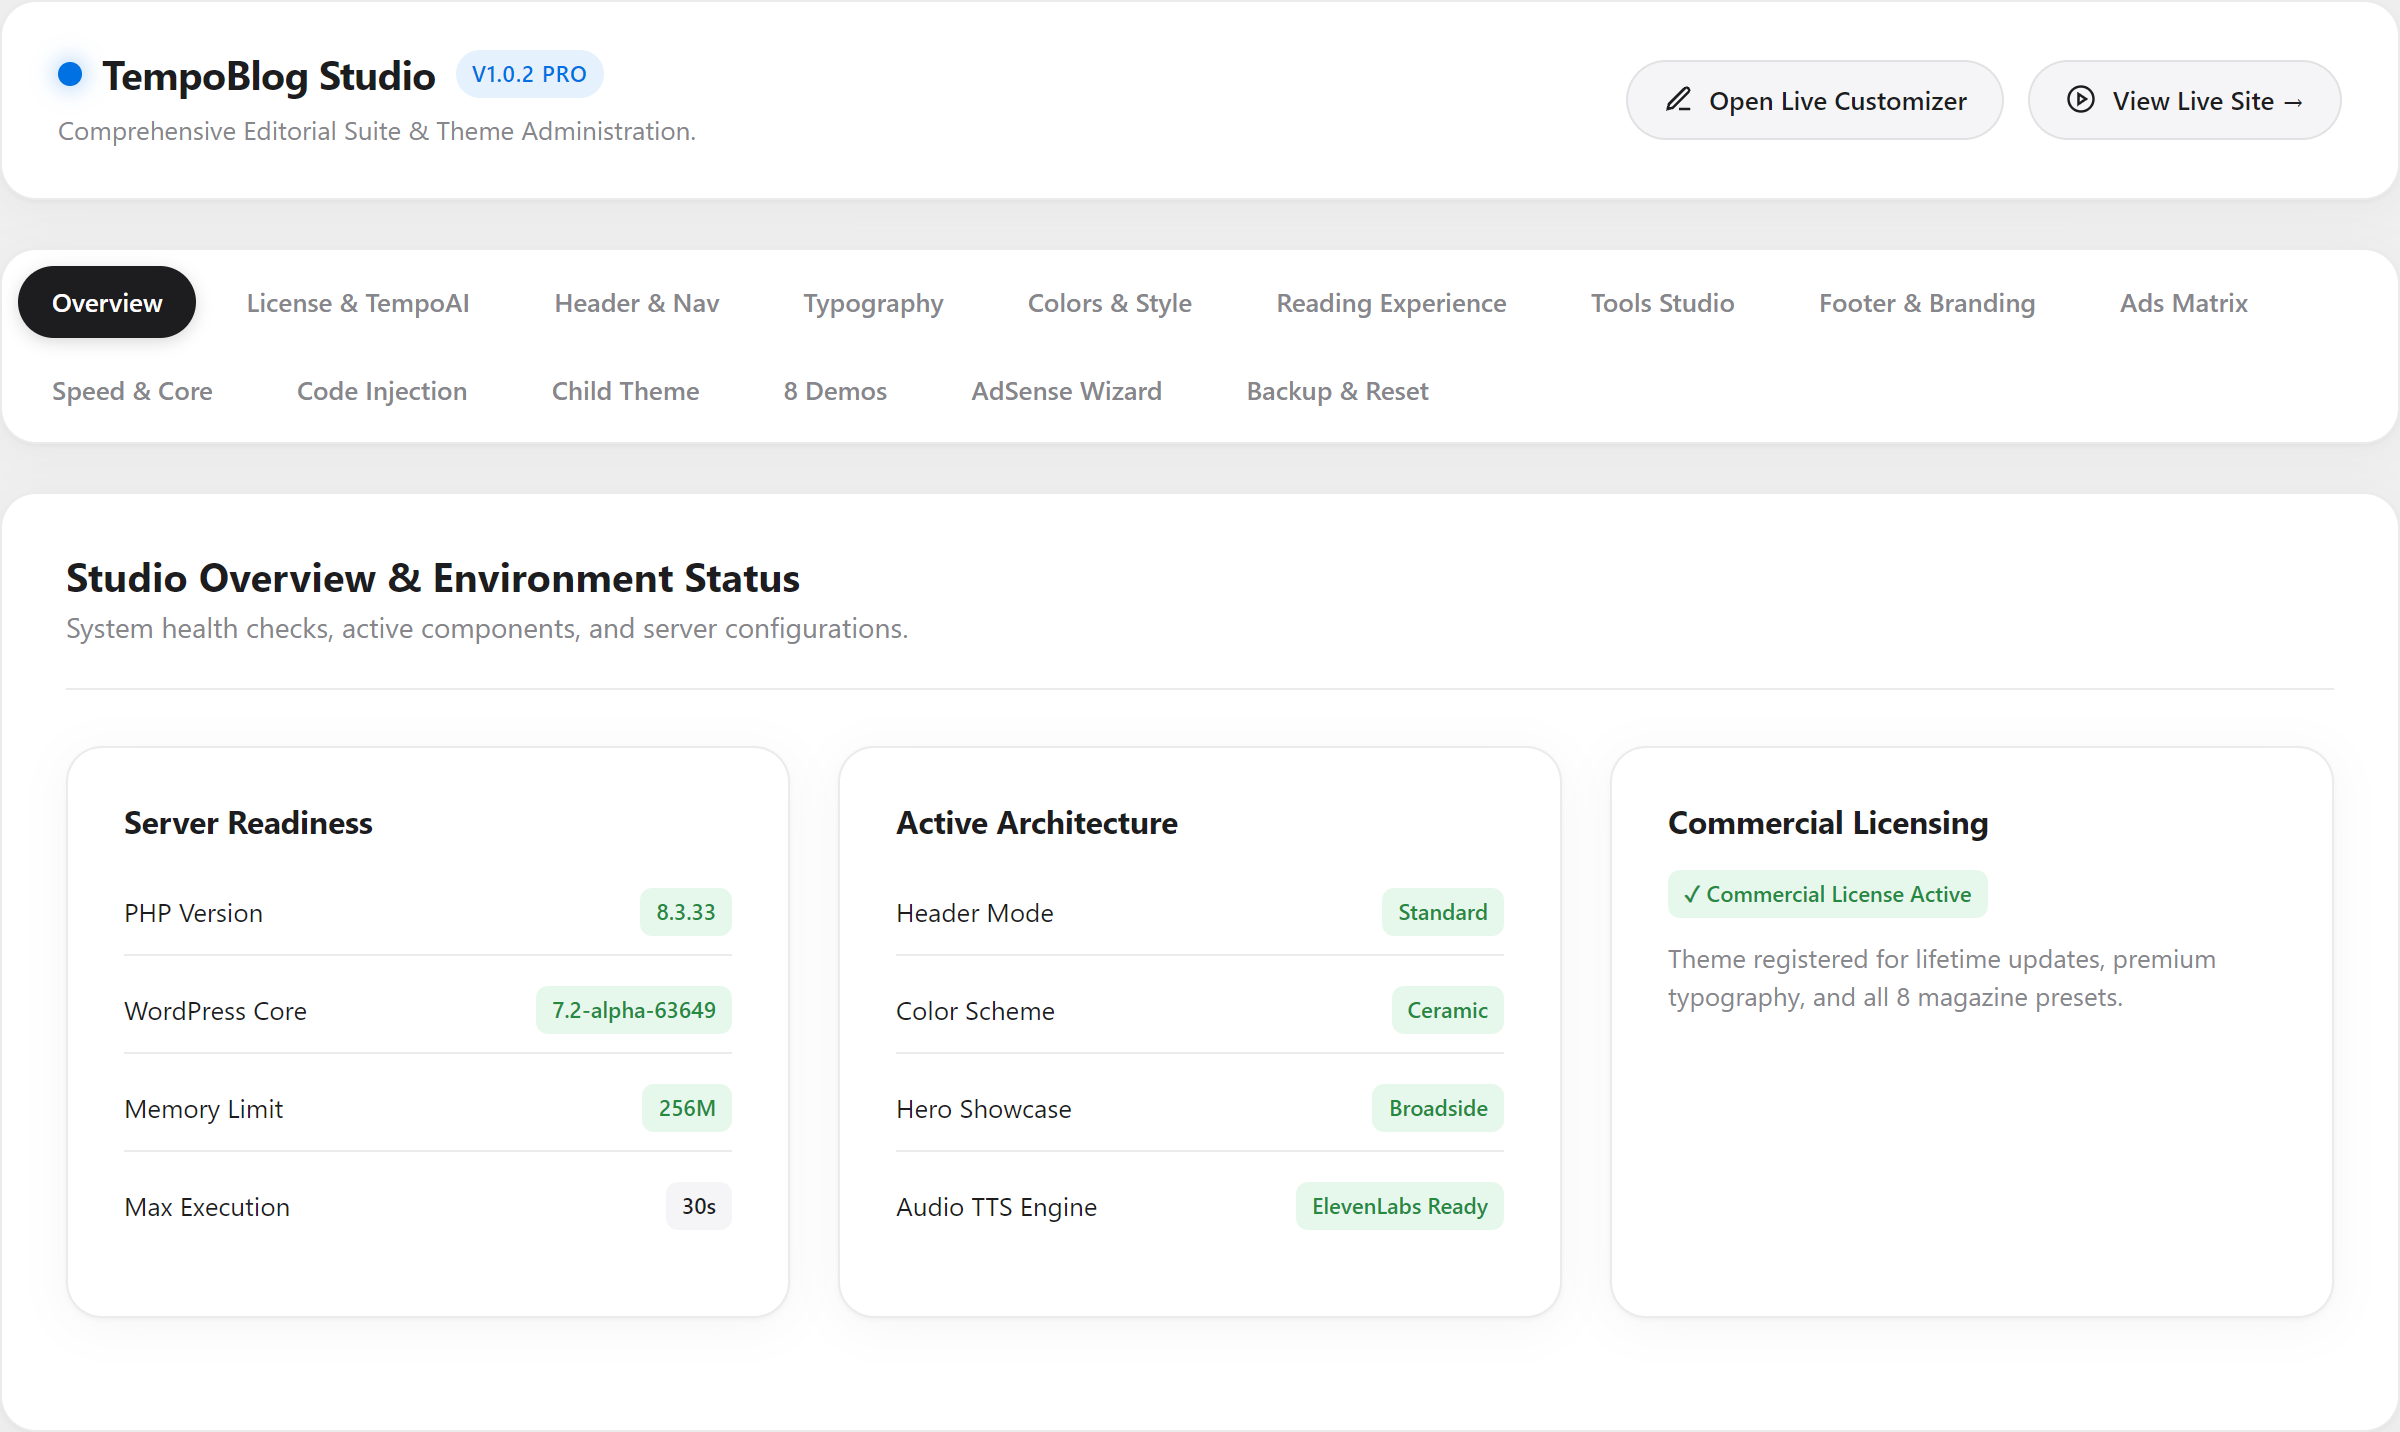Open the Colors & Style tab
This screenshot has width=2400, height=1432.
point(1110,302)
